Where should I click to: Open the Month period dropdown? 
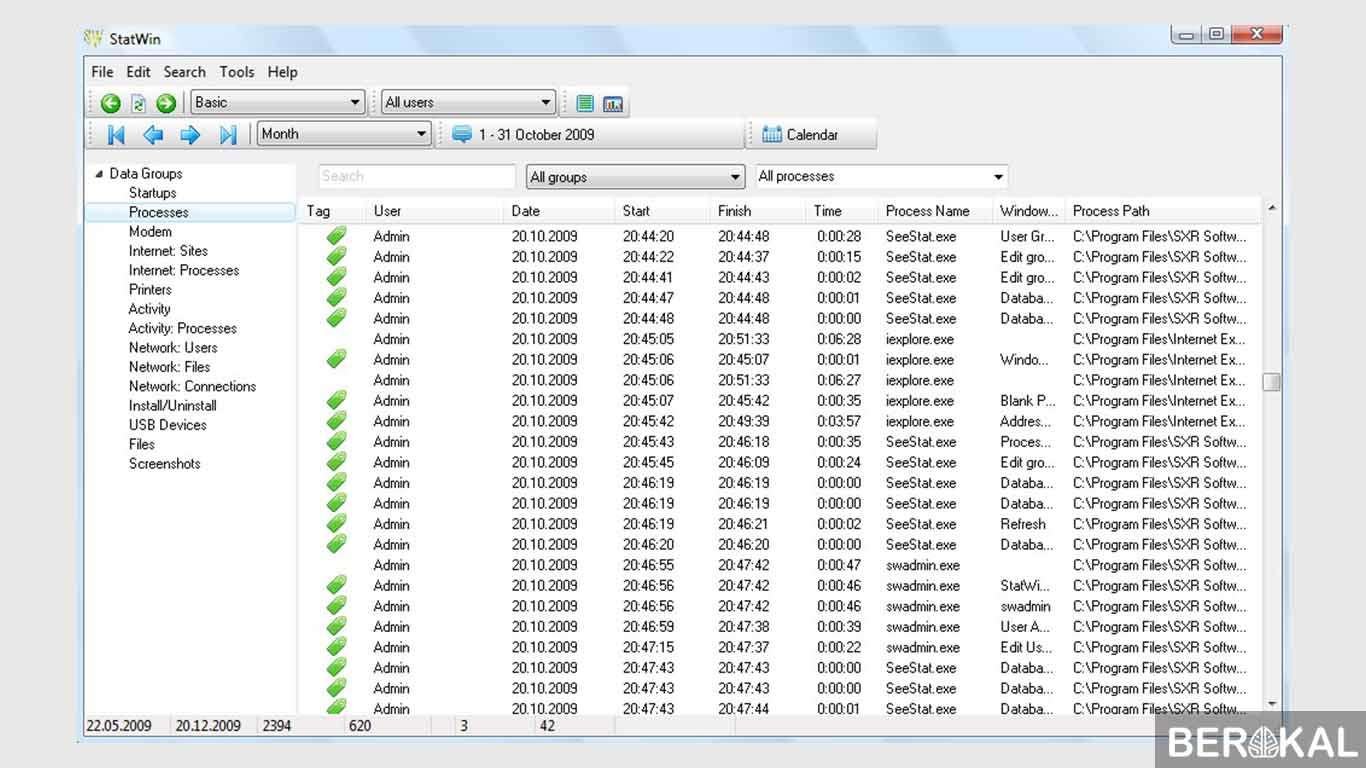(344, 134)
